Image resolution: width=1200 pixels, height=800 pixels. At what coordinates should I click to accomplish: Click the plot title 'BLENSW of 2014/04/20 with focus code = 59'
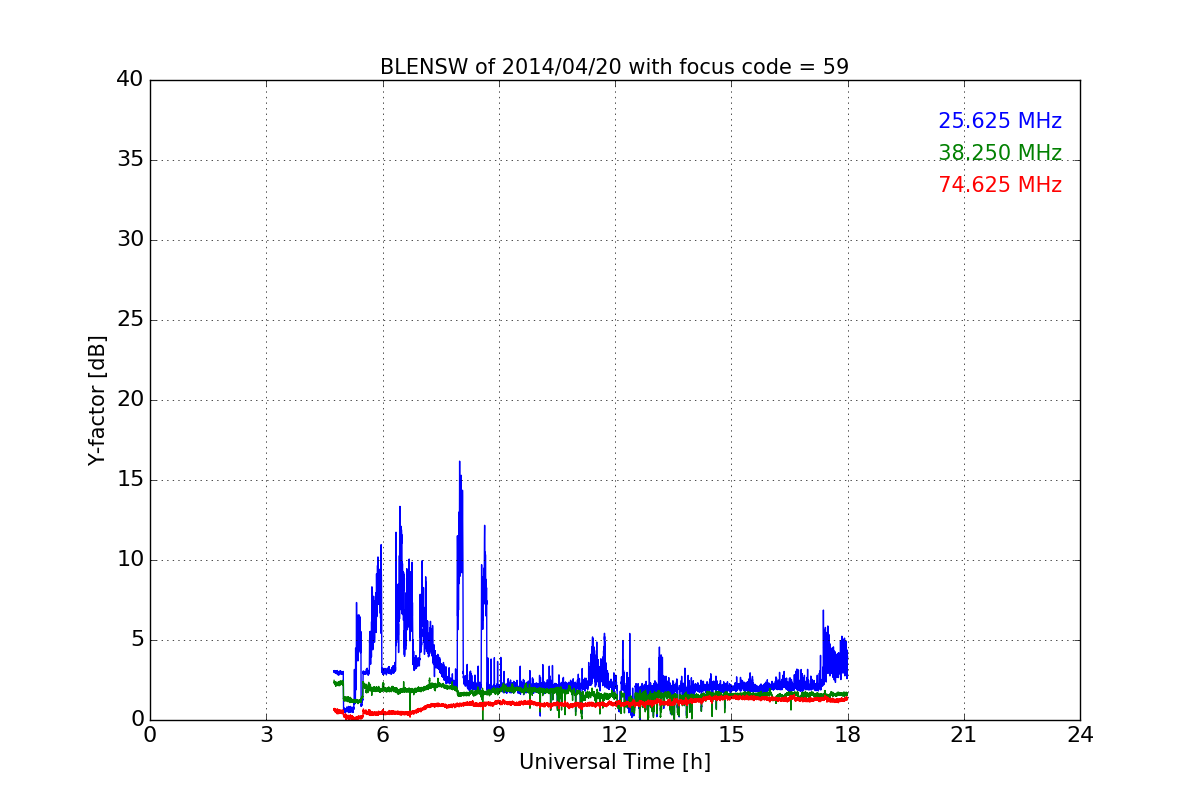pyautogui.click(x=614, y=67)
